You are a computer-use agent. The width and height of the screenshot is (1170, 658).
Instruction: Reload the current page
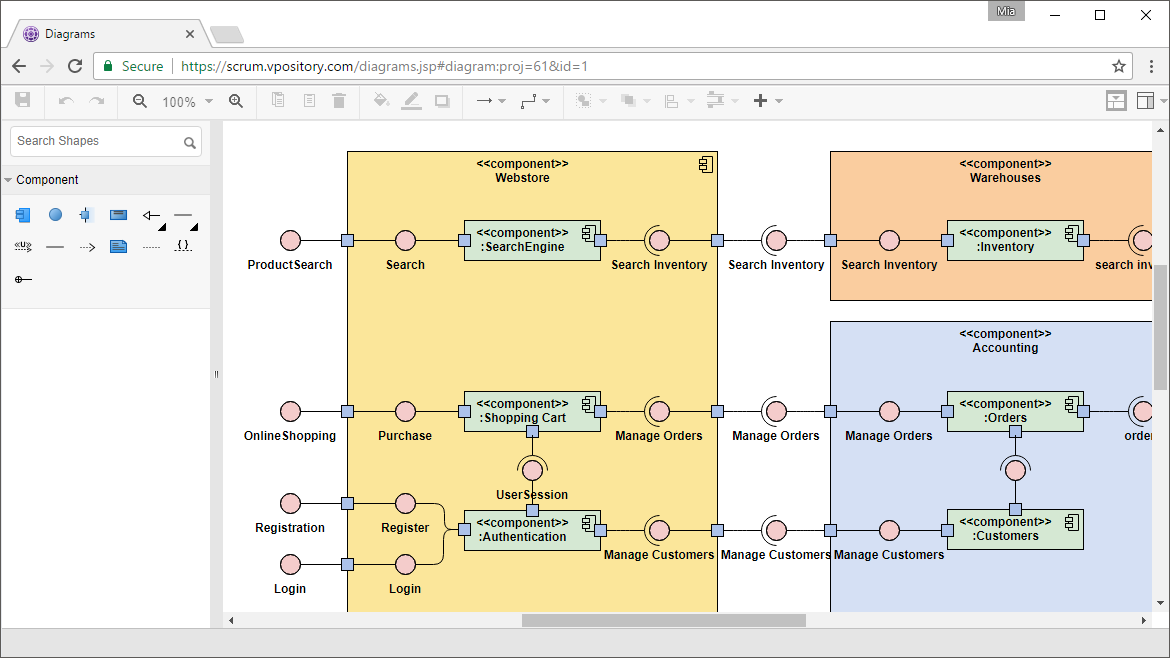click(x=75, y=66)
